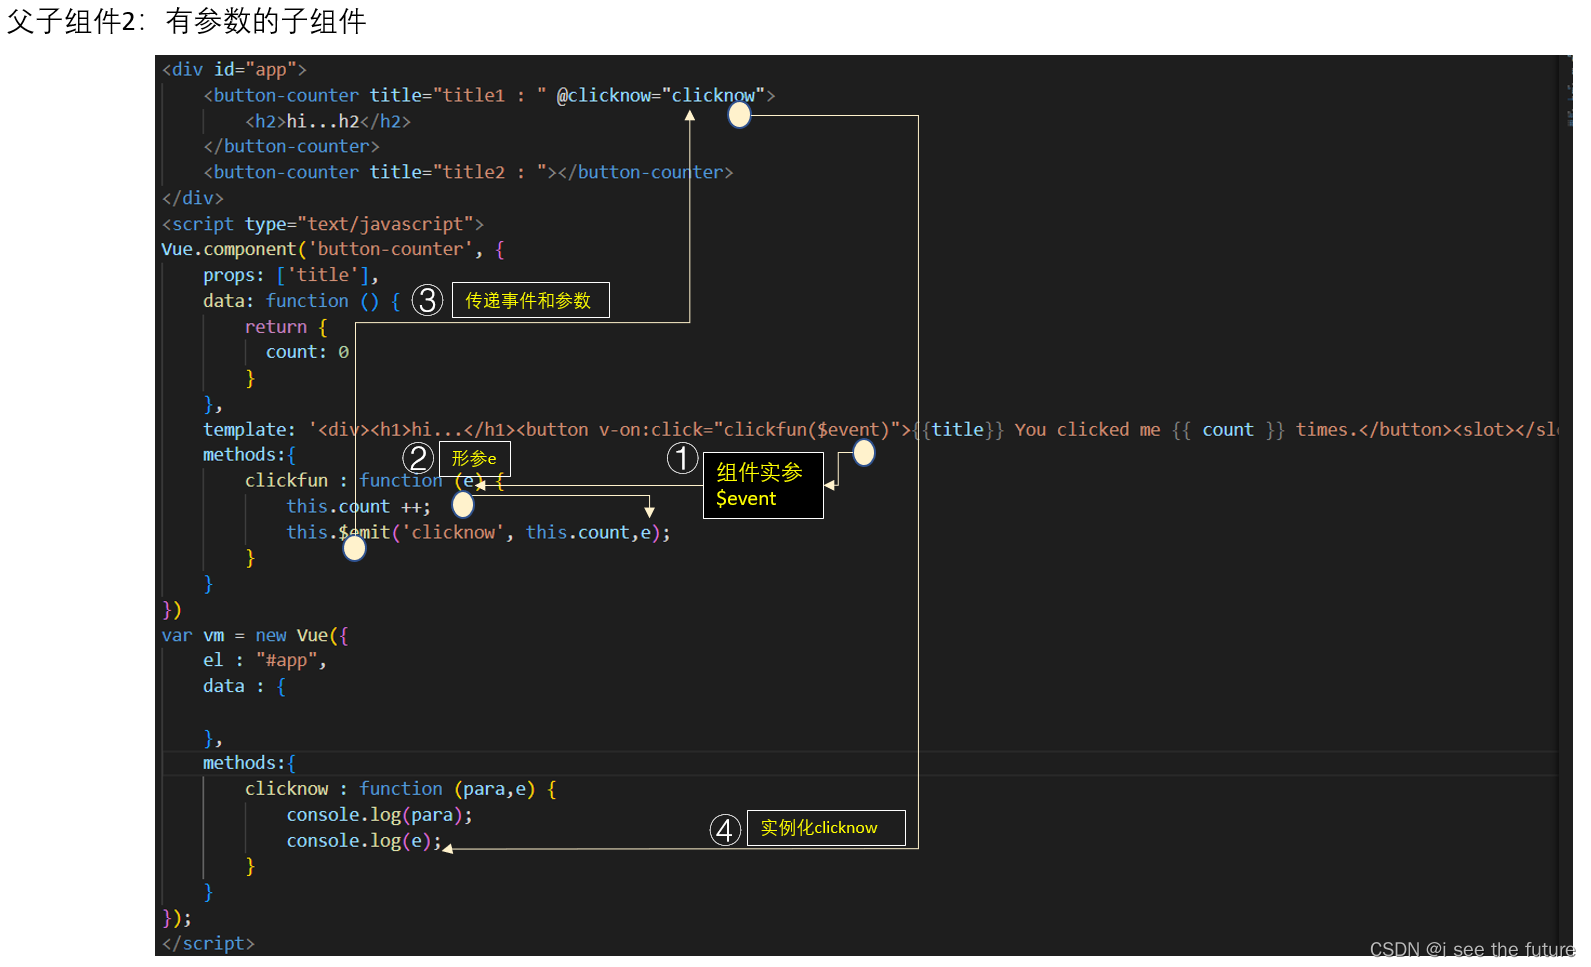Click the "var vm = new Vue({" line

coord(255,635)
